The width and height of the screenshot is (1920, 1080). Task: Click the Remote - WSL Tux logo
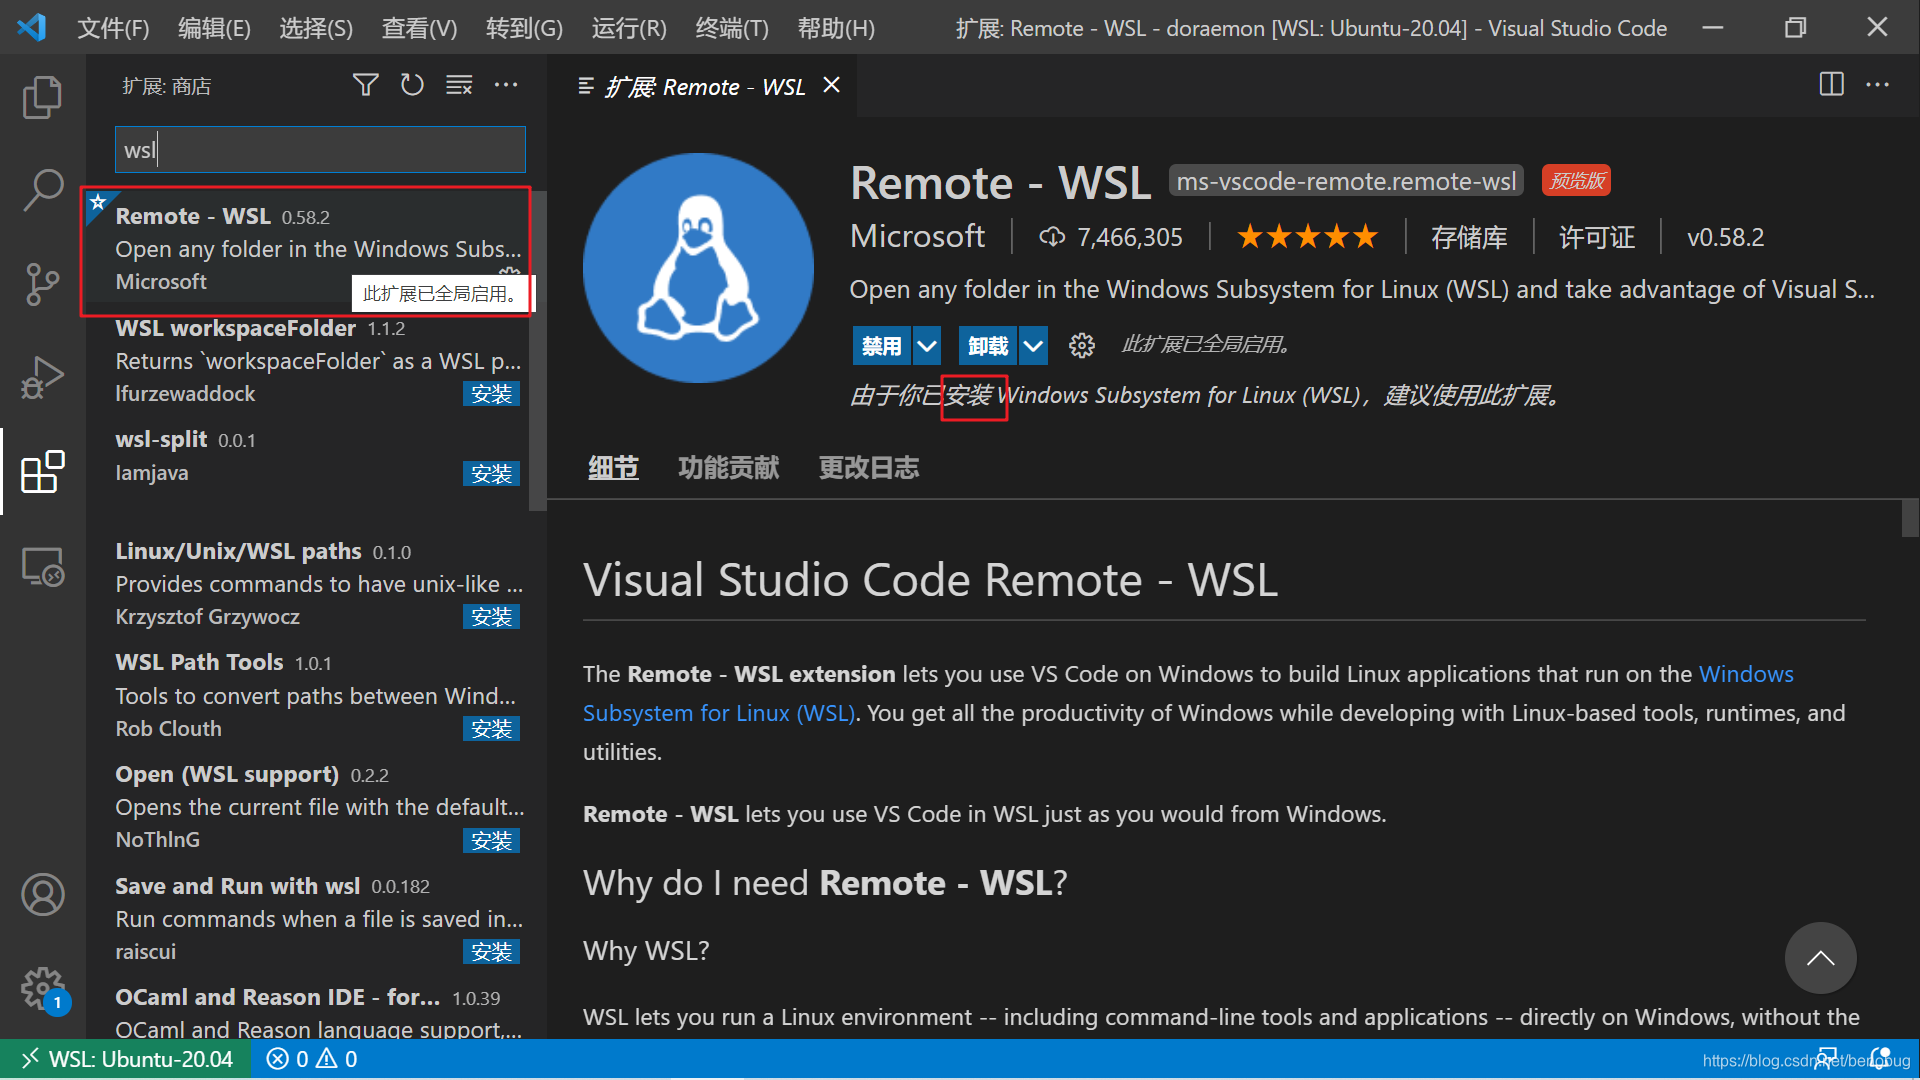click(x=698, y=268)
